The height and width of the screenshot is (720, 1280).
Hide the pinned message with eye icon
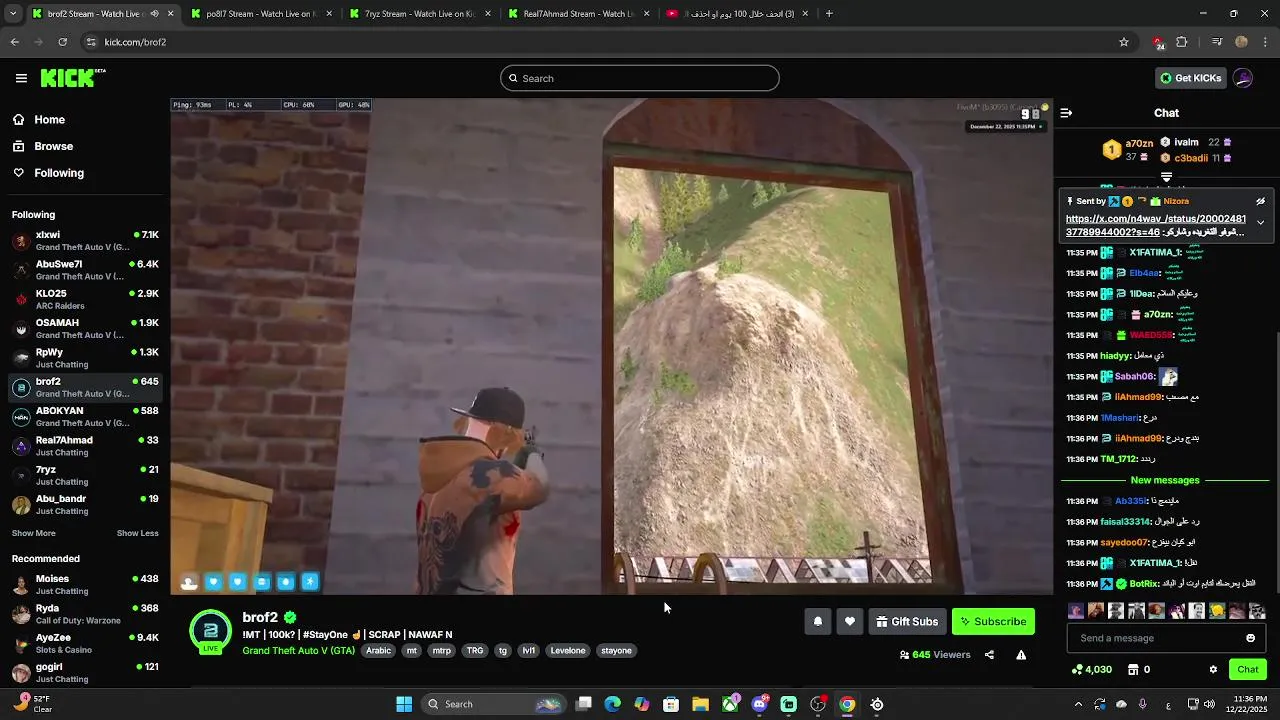pyautogui.click(x=1260, y=201)
